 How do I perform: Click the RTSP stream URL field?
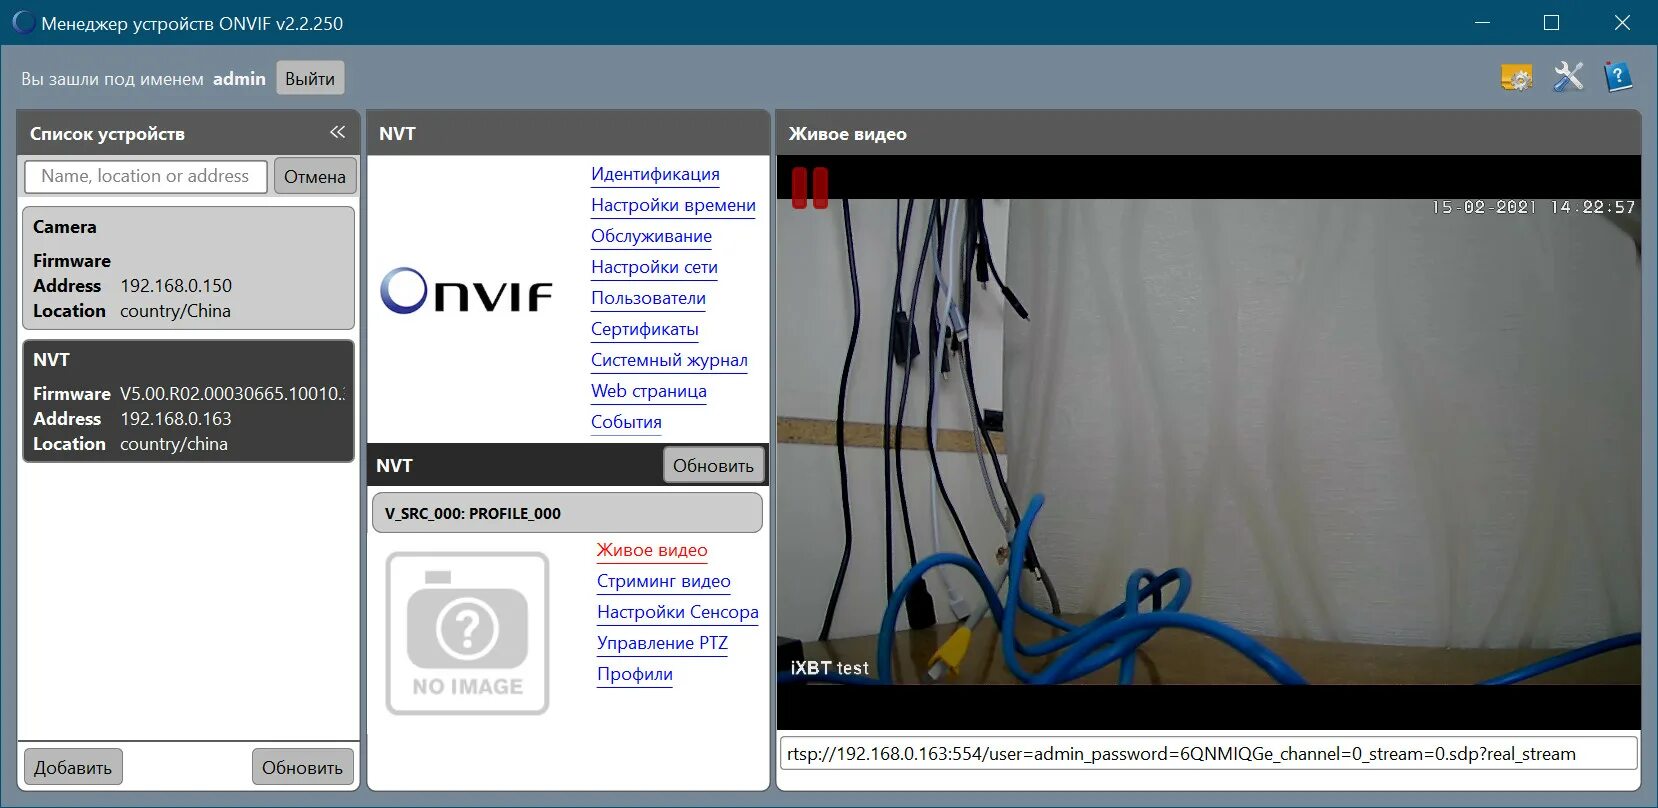point(1208,754)
